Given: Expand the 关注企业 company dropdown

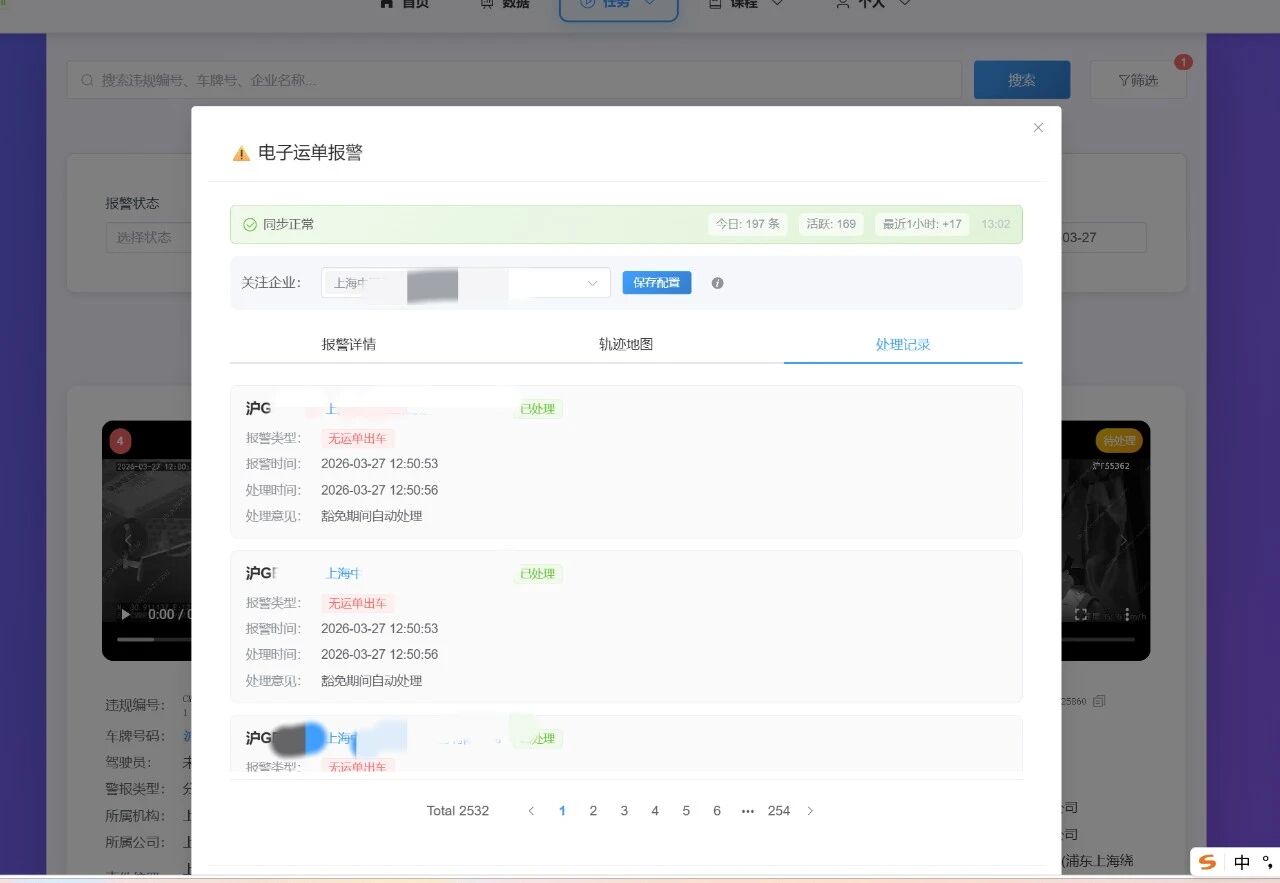Looking at the screenshot, I should click(x=466, y=283).
